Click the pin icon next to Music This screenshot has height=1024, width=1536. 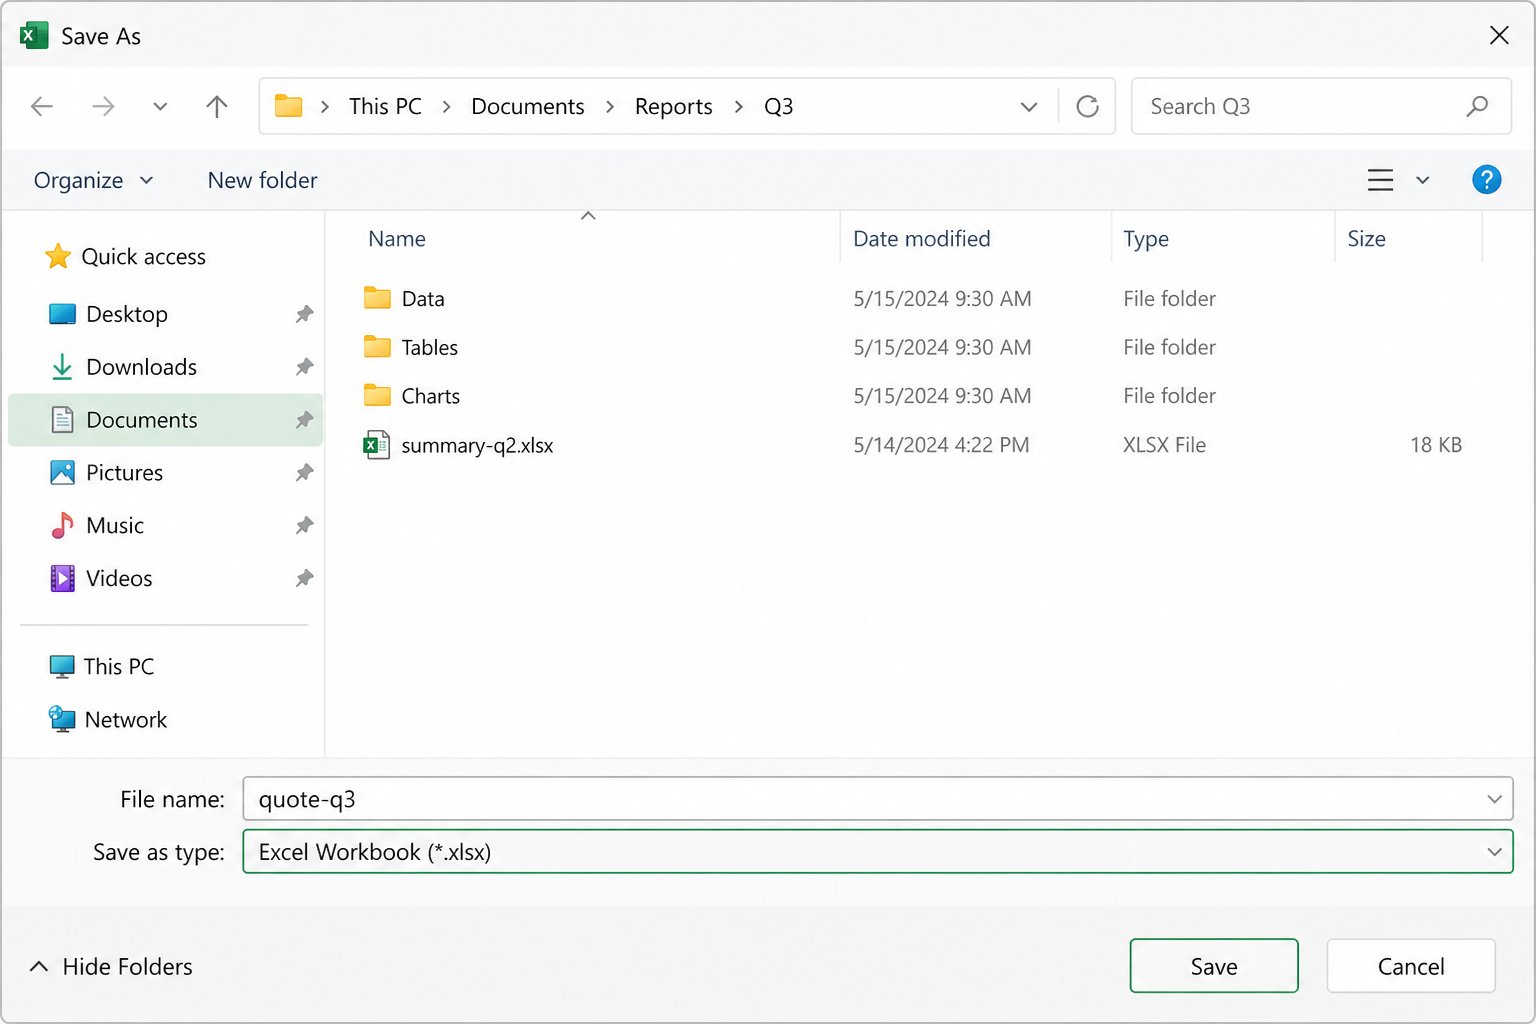304,526
